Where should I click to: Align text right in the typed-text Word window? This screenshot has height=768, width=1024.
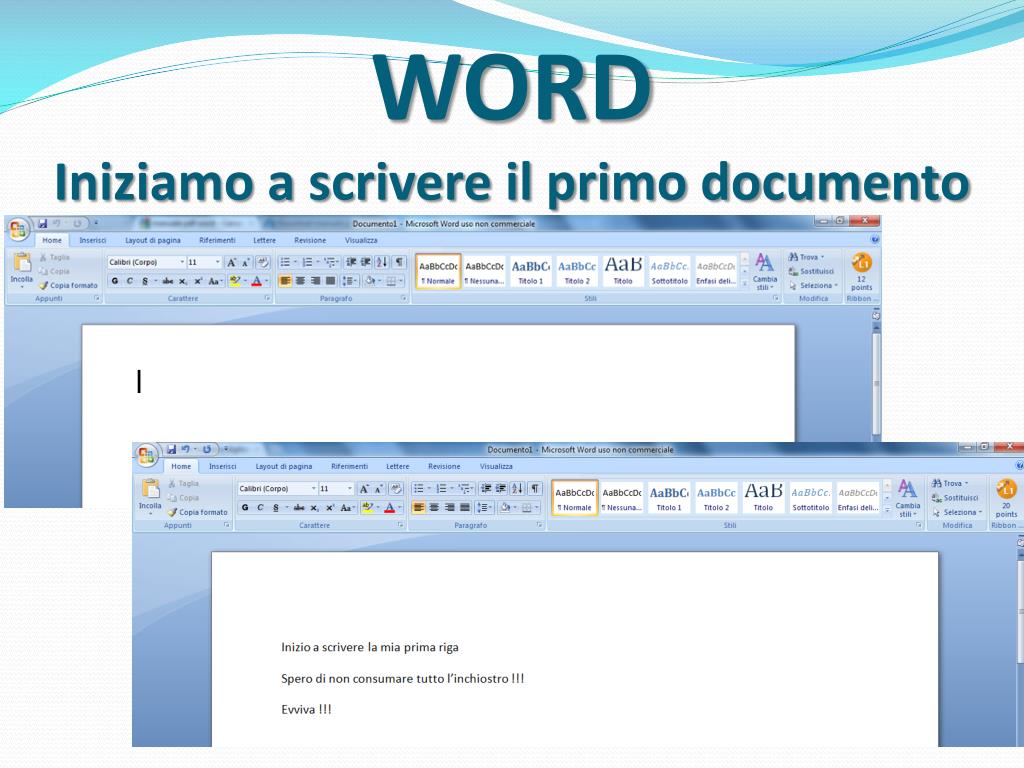(x=450, y=507)
